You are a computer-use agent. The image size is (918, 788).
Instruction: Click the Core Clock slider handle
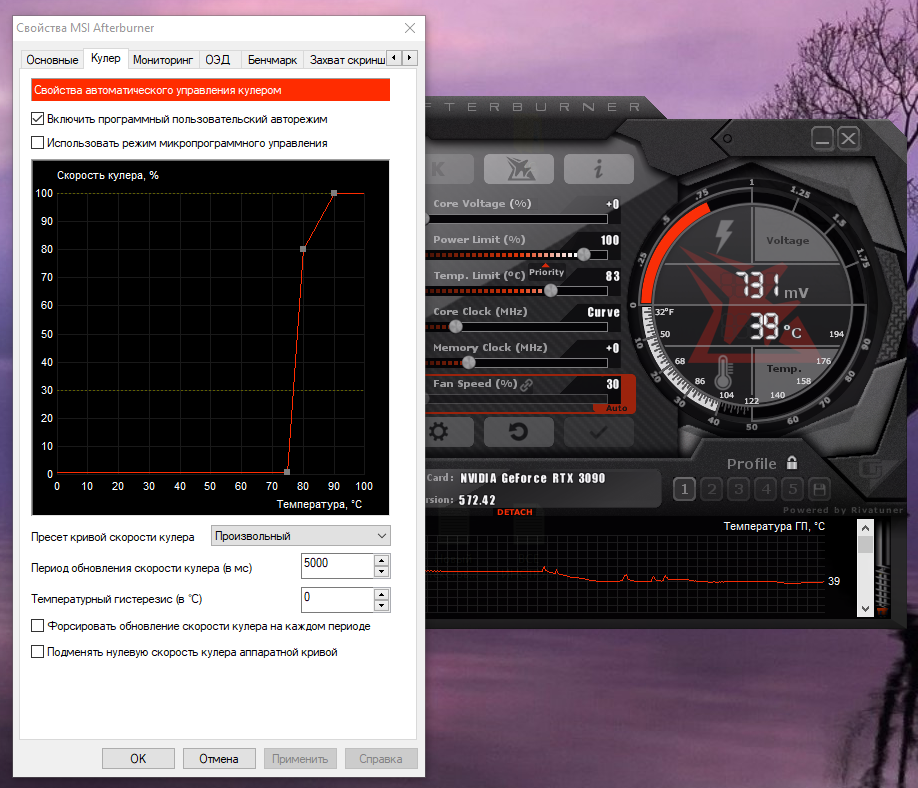(455, 327)
